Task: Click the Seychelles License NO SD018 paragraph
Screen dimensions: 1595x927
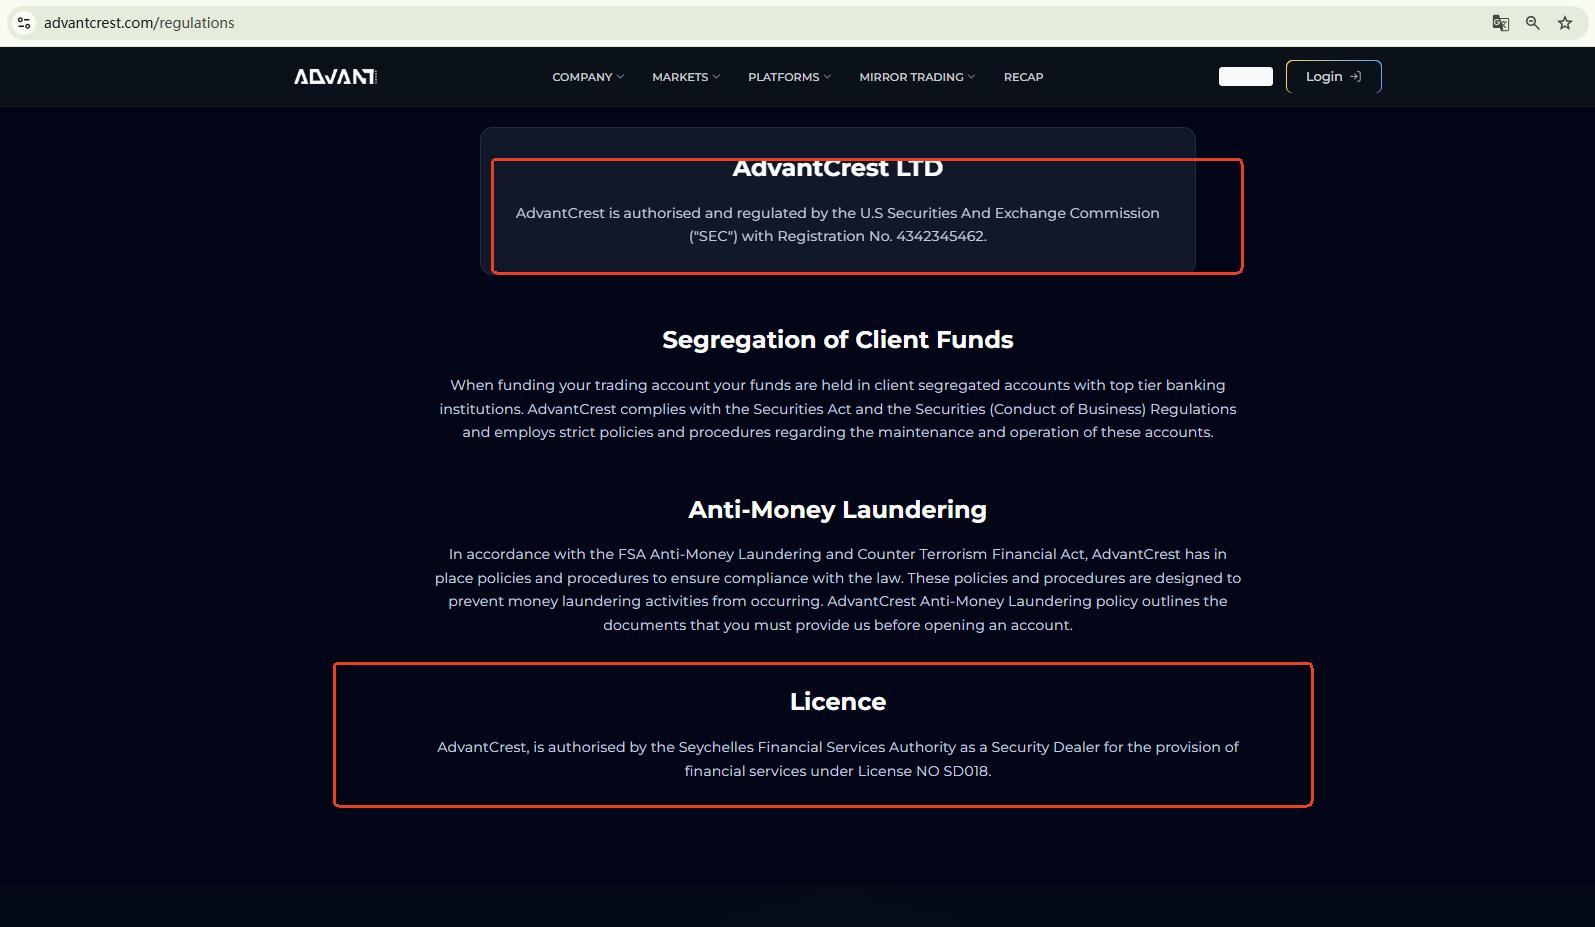Action: click(838, 759)
